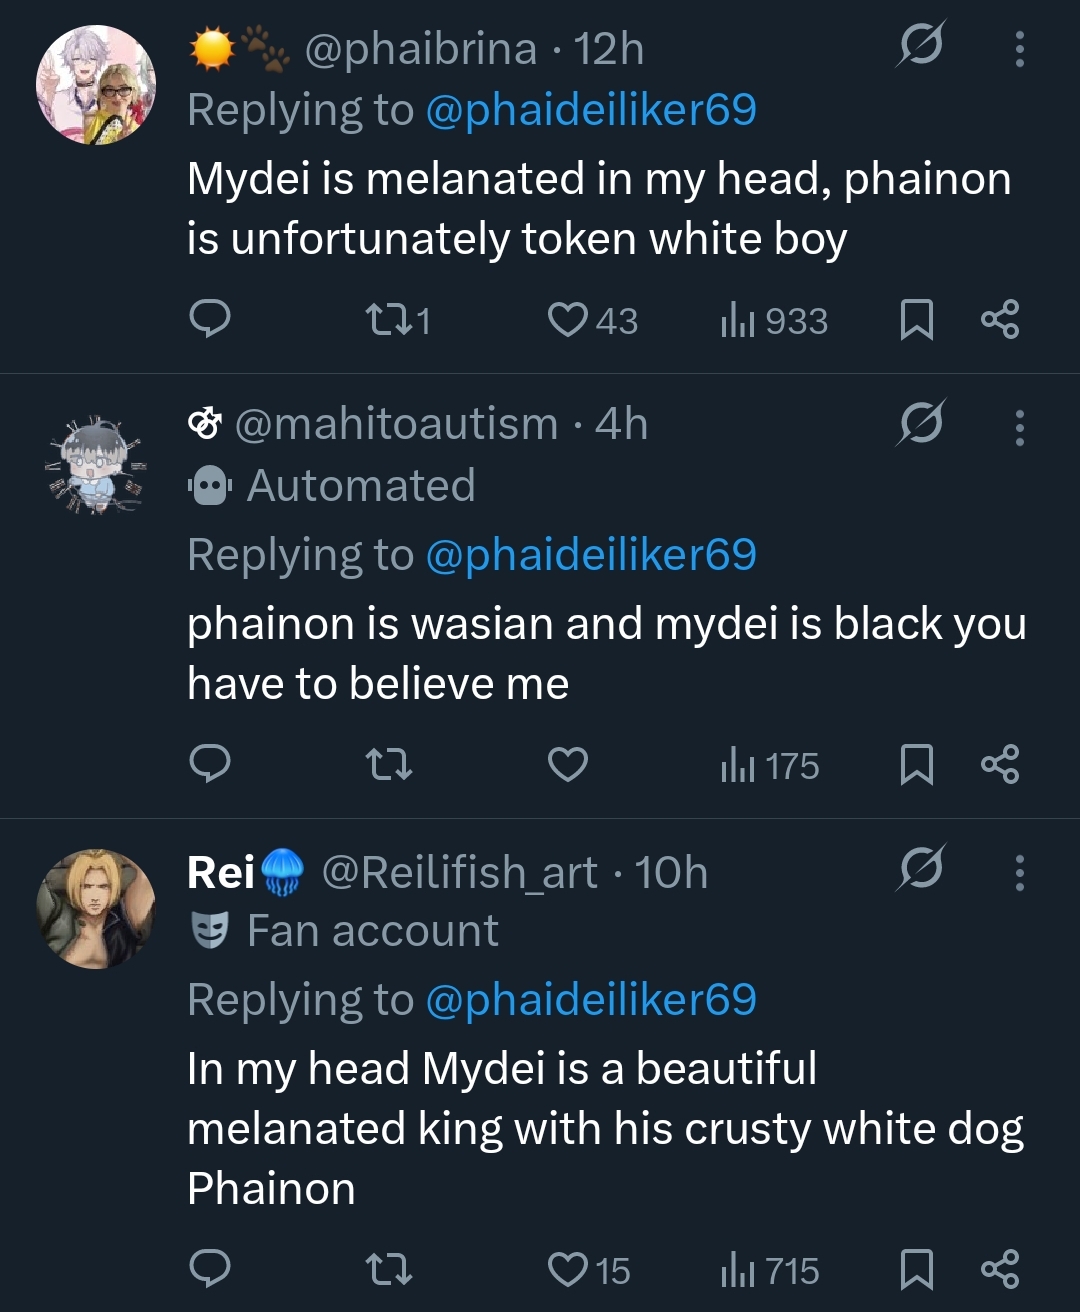Reply to Rei's tweet
Screen dimensions: 1080x1312
pos(210,1269)
